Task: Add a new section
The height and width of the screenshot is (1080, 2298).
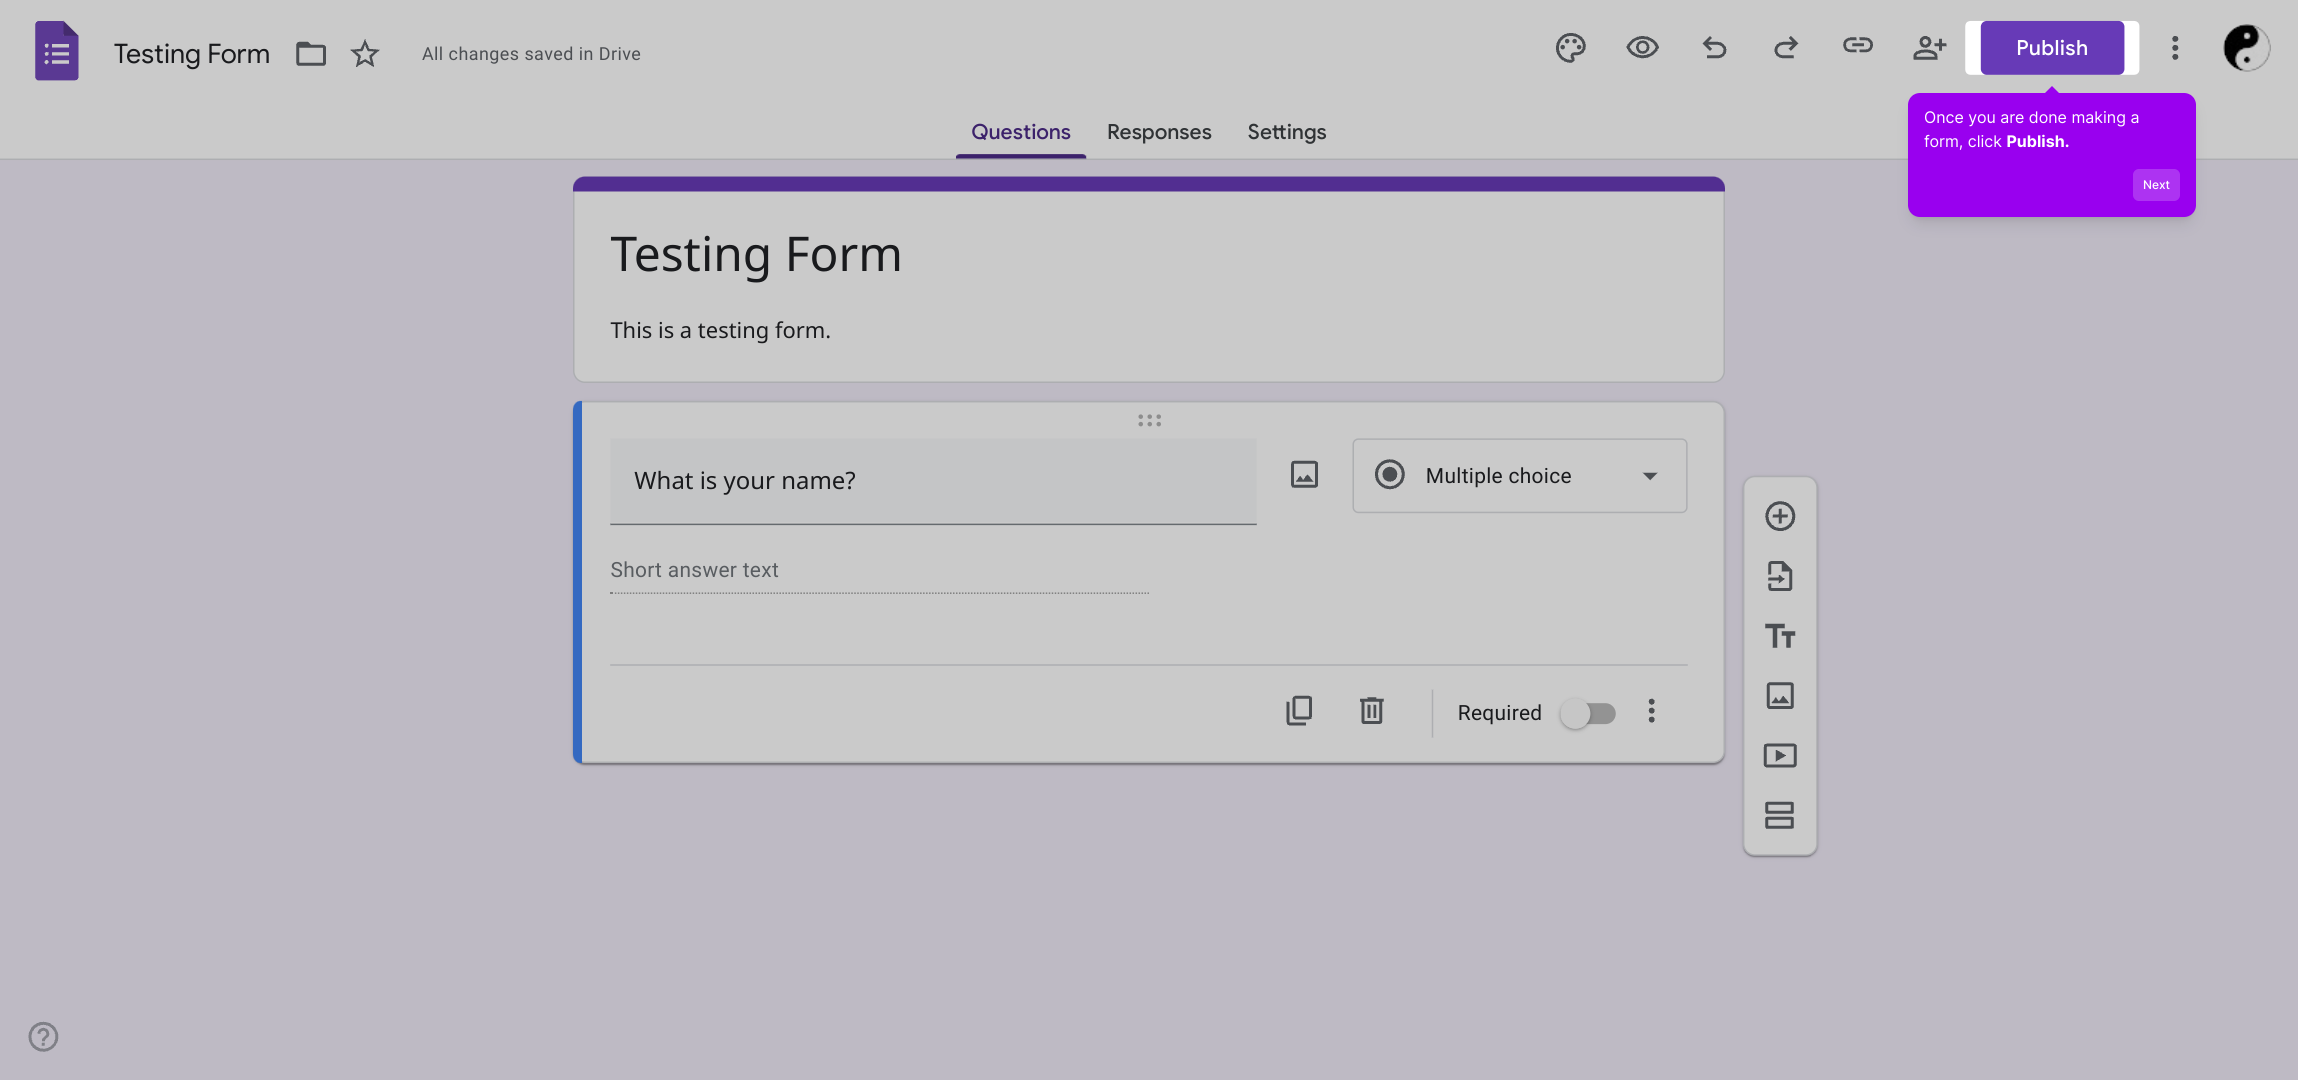Action: (x=1780, y=816)
